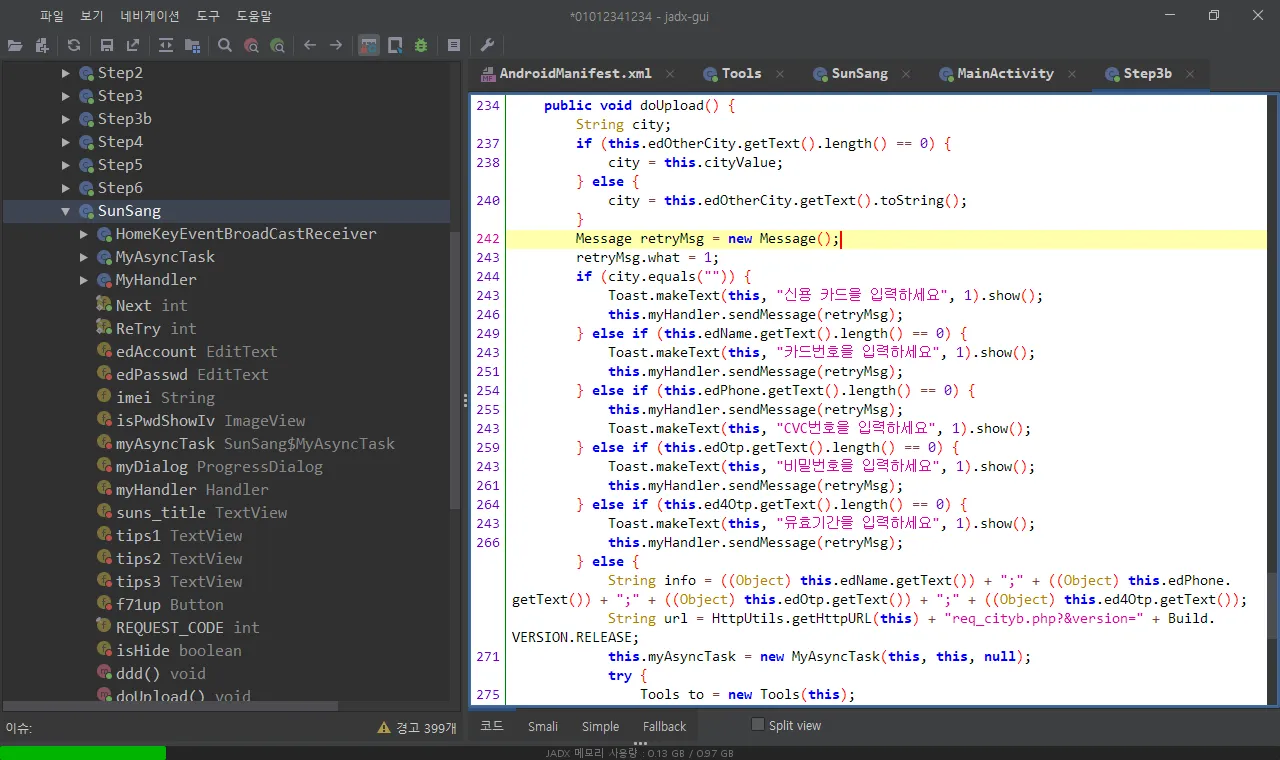Image resolution: width=1280 pixels, height=760 pixels.
Task: Close the Tools tab
Action: tap(779, 74)
